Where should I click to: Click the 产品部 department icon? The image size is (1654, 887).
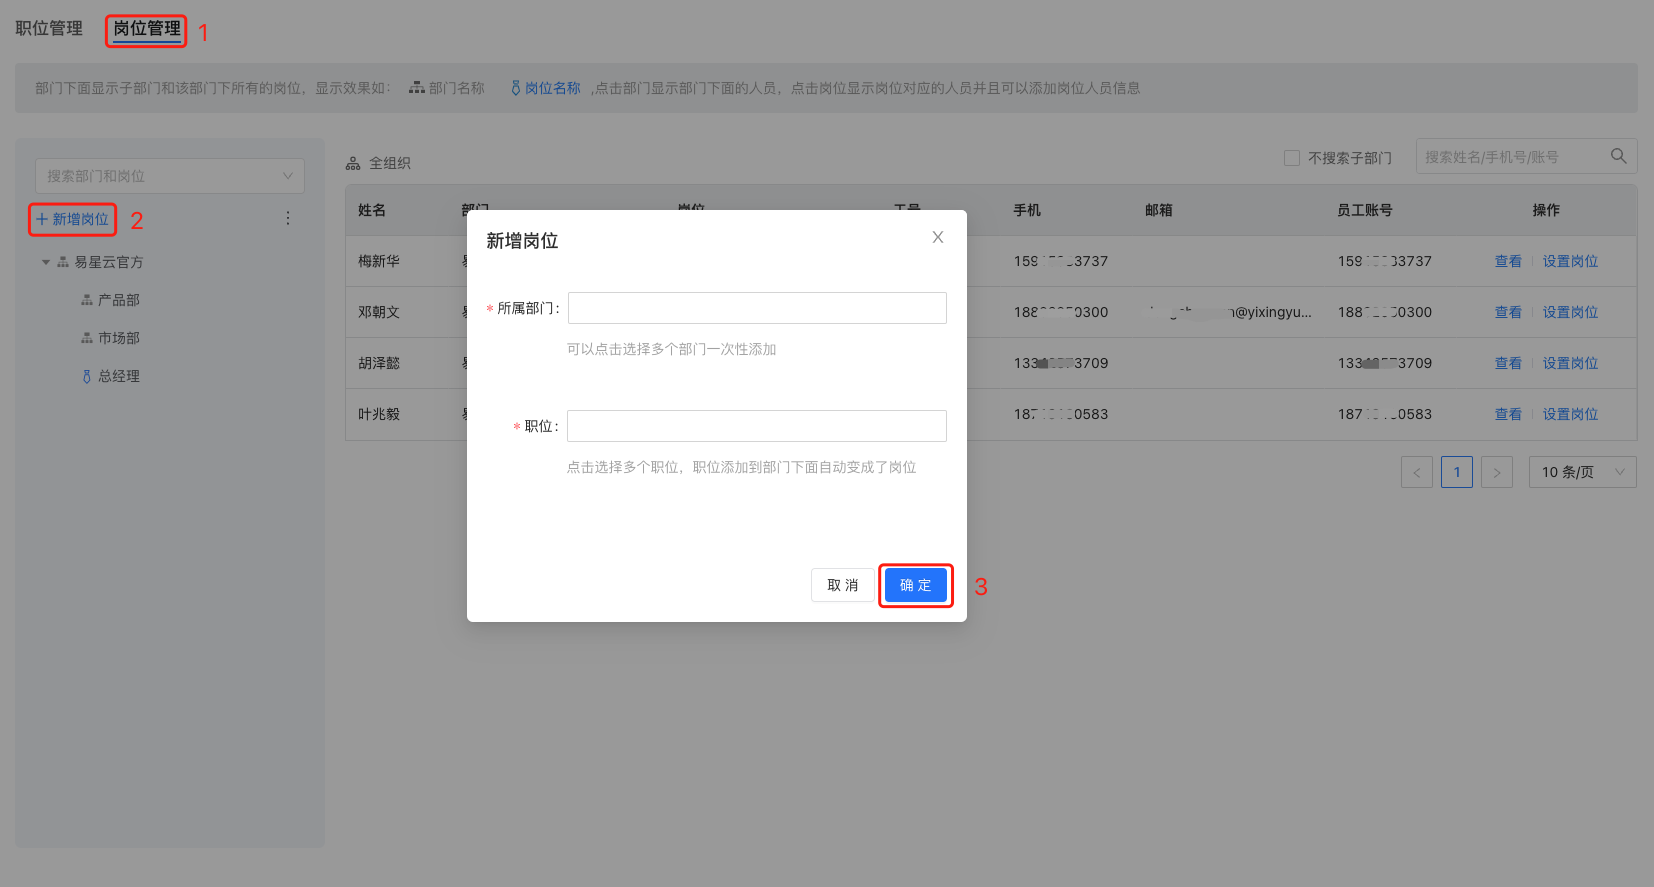coord(87,300)
